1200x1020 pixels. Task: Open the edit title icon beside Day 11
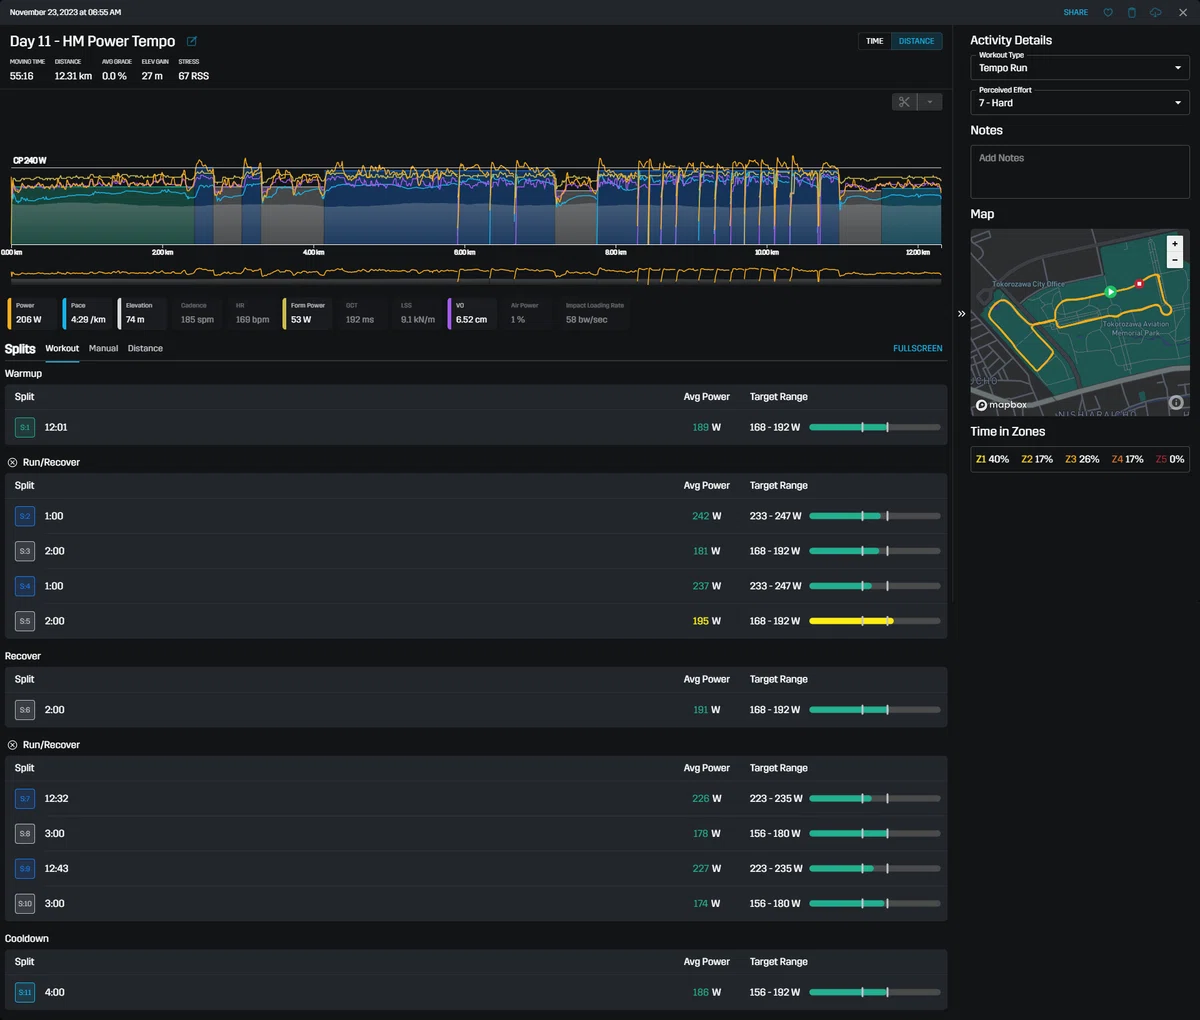(192, 41)
